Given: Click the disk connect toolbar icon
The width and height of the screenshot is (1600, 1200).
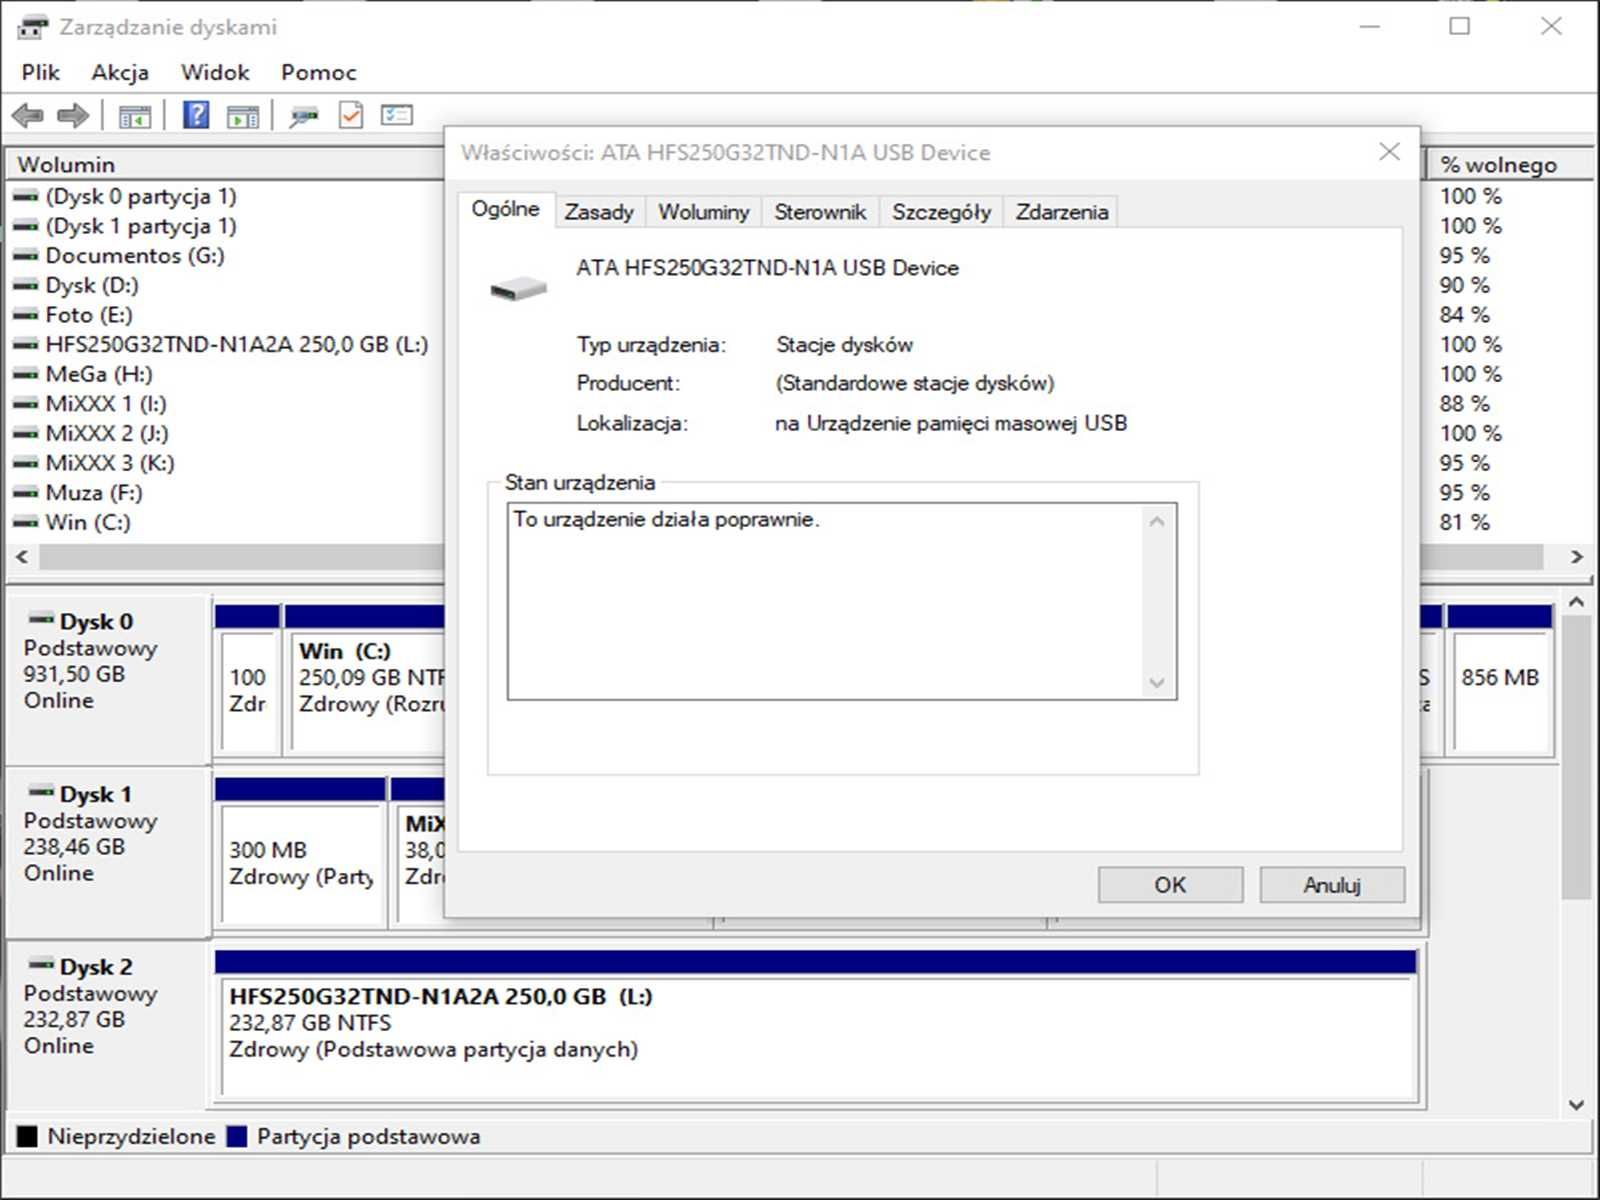Looking at the screenshot, I should 304,116.
